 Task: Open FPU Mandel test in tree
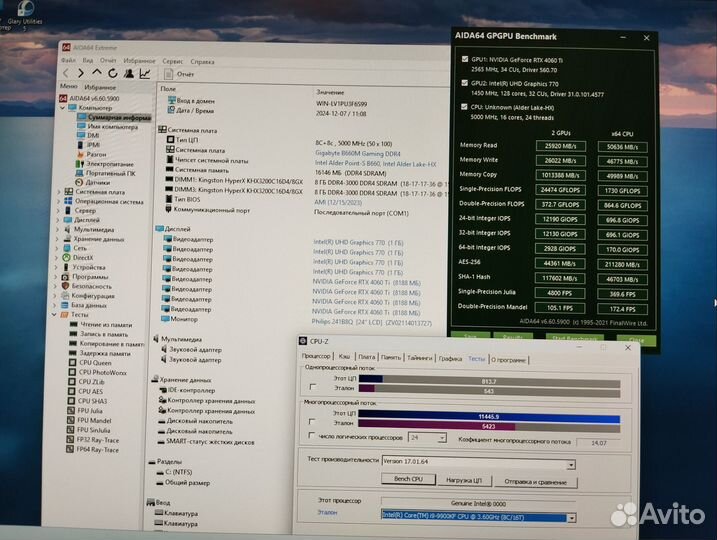(94, 421)
